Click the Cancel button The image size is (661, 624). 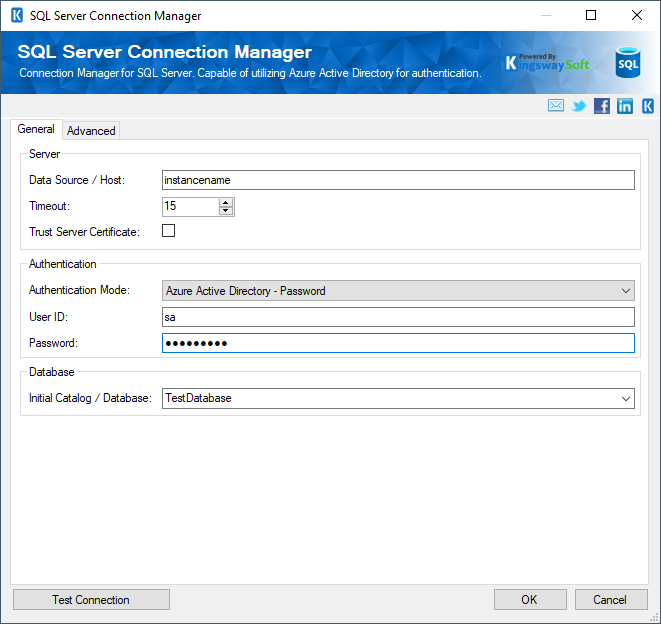610,600
